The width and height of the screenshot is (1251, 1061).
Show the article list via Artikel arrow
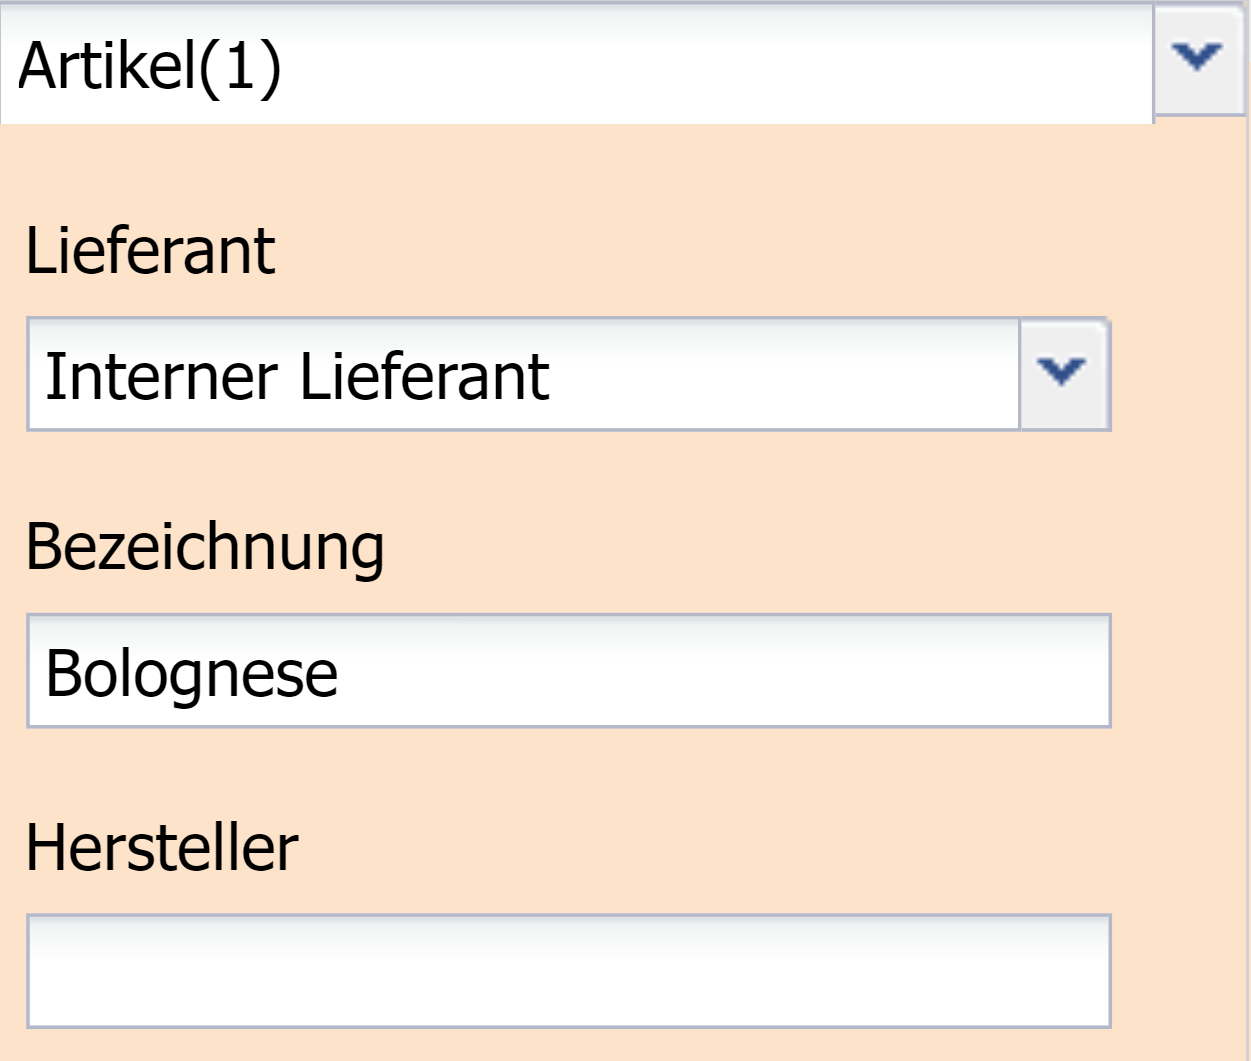pos(1198,60)
